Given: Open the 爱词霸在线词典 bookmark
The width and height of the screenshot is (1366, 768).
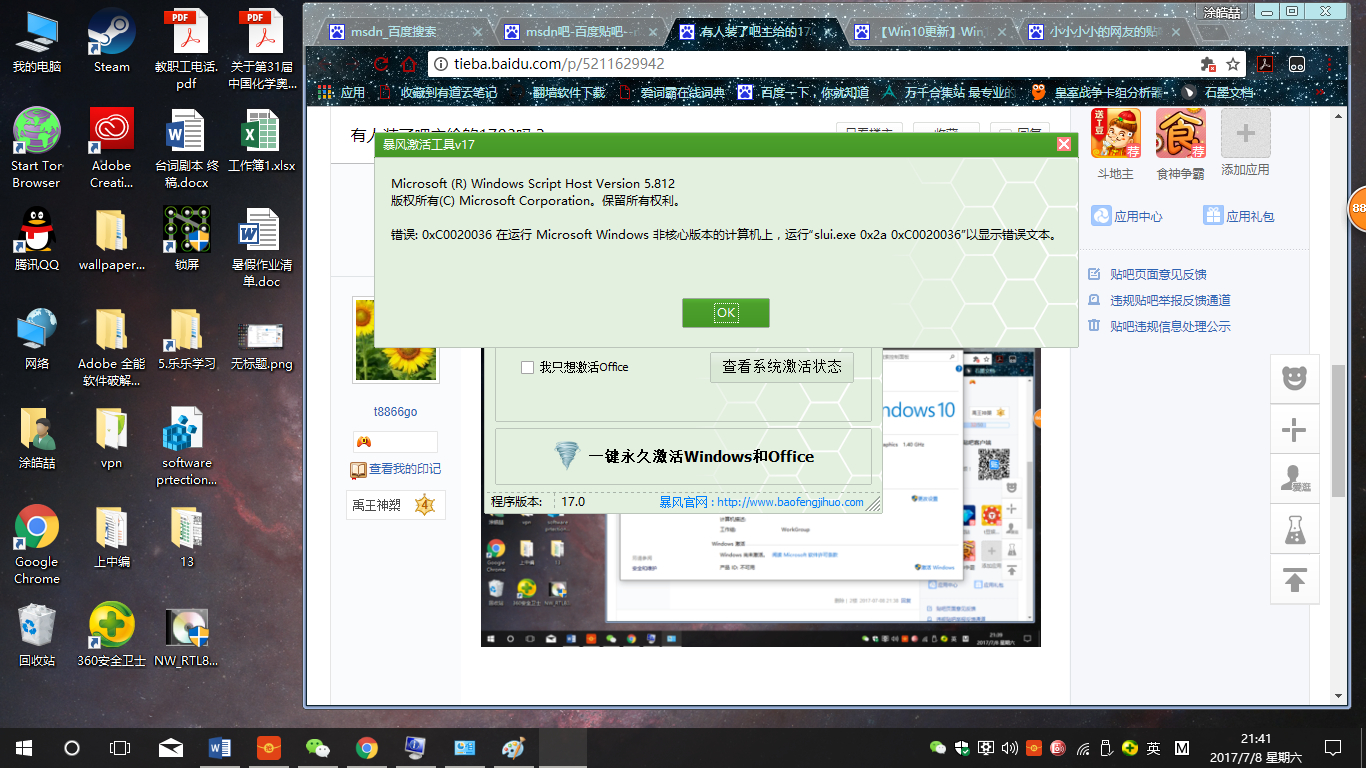Looking at the screenshot, I should [671, 92].
